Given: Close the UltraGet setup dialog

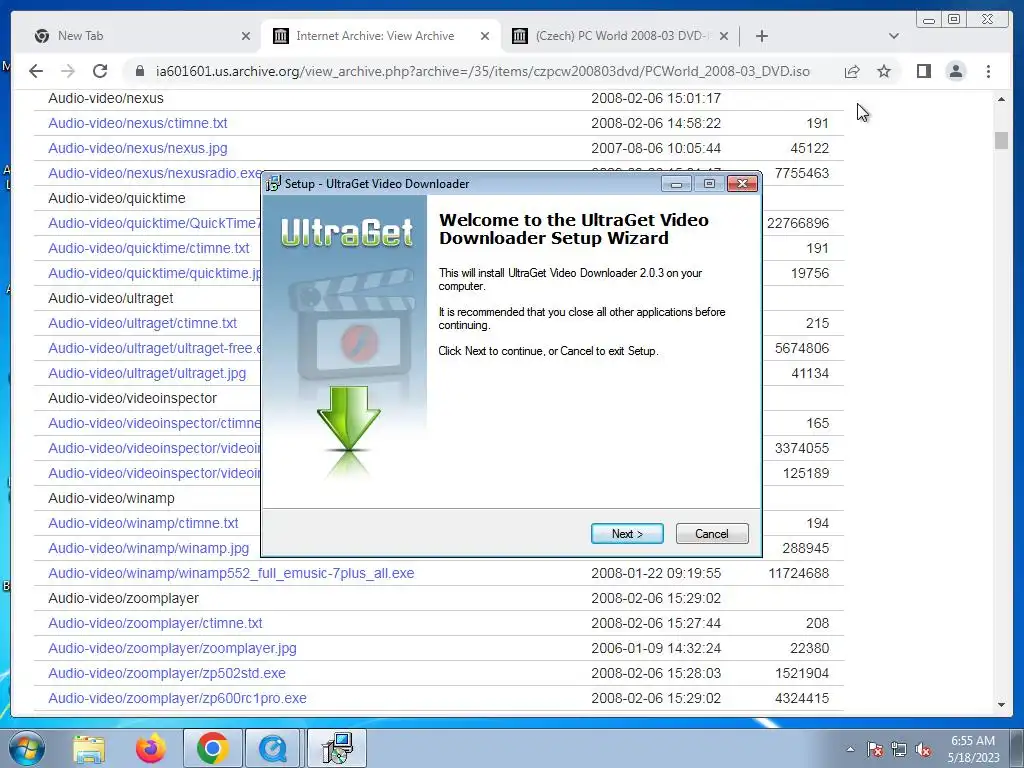Looking at the screenshot, I should point(743,184).
